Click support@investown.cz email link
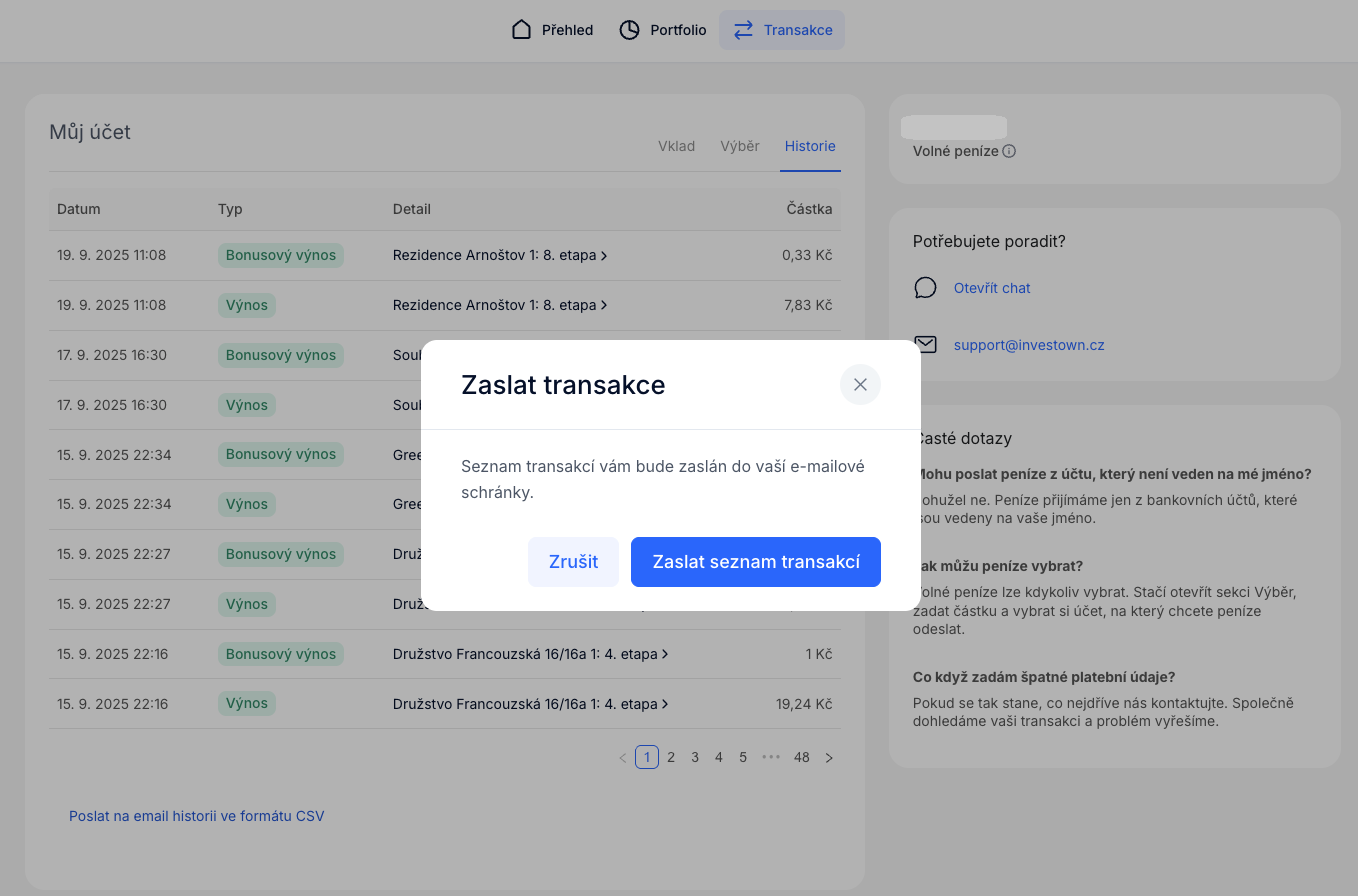The height and width of the screenshot is (896, 1358). click(1028, 345)
